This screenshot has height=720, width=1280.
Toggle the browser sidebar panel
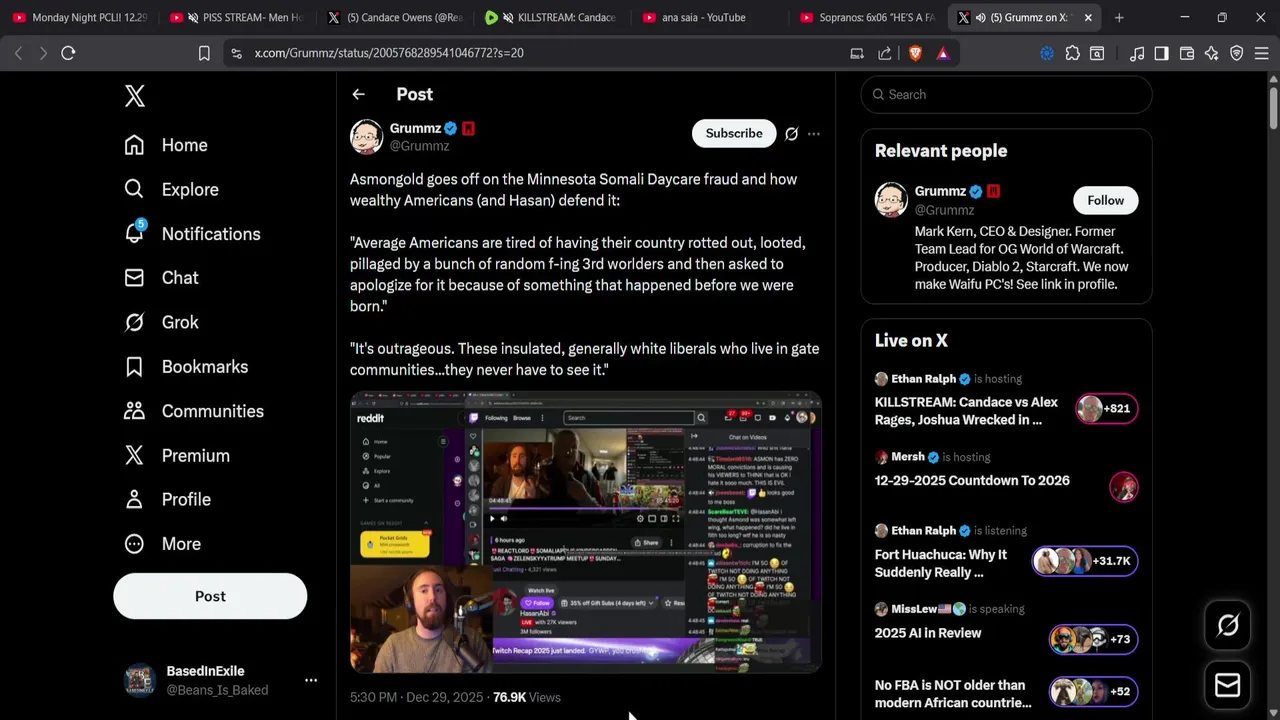coord(1161,53)
